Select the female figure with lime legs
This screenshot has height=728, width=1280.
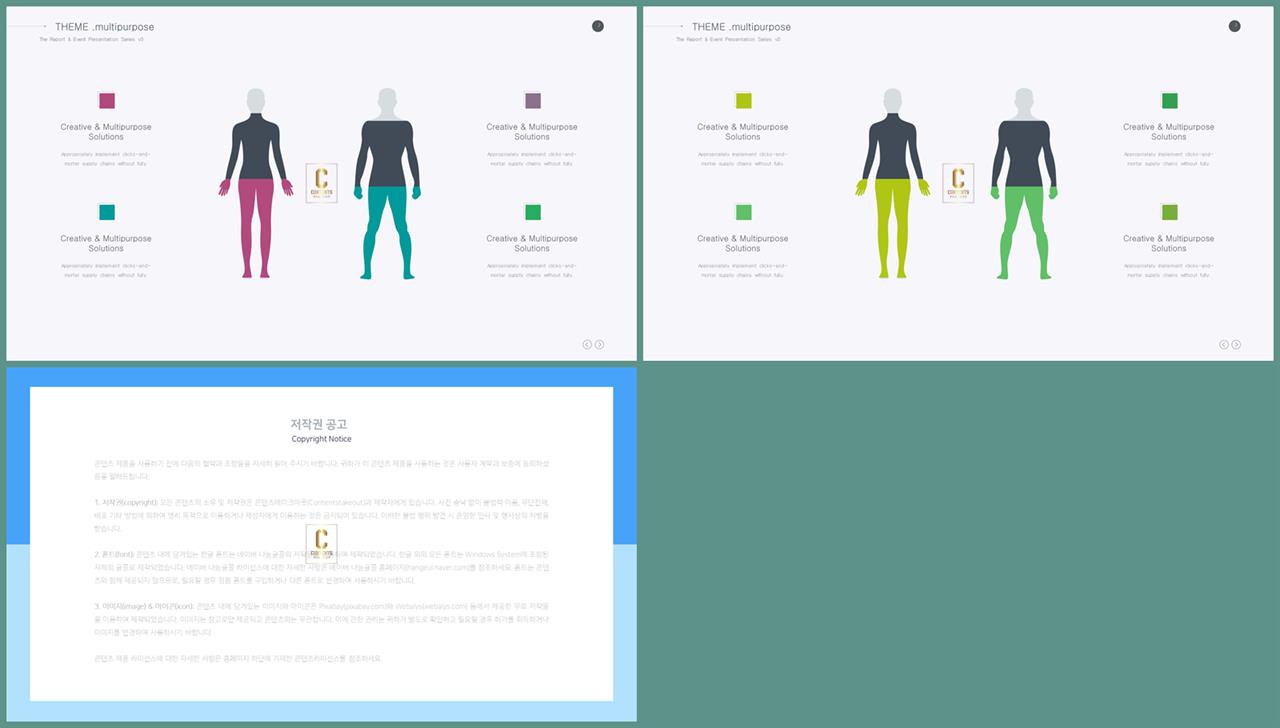coord(893,183)
